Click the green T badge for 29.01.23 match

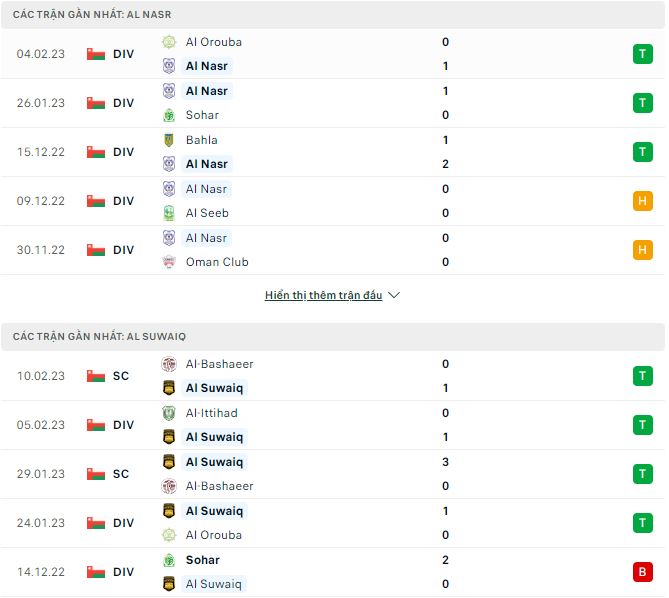(x=642, y=474)
